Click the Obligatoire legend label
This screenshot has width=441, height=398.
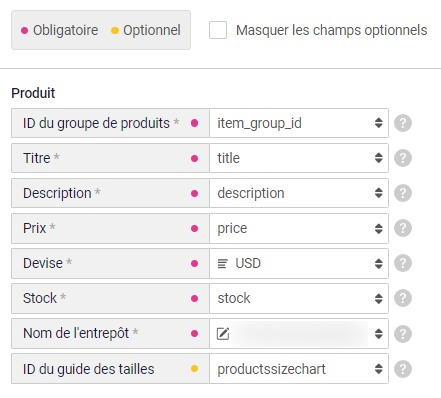coord(65,30)
